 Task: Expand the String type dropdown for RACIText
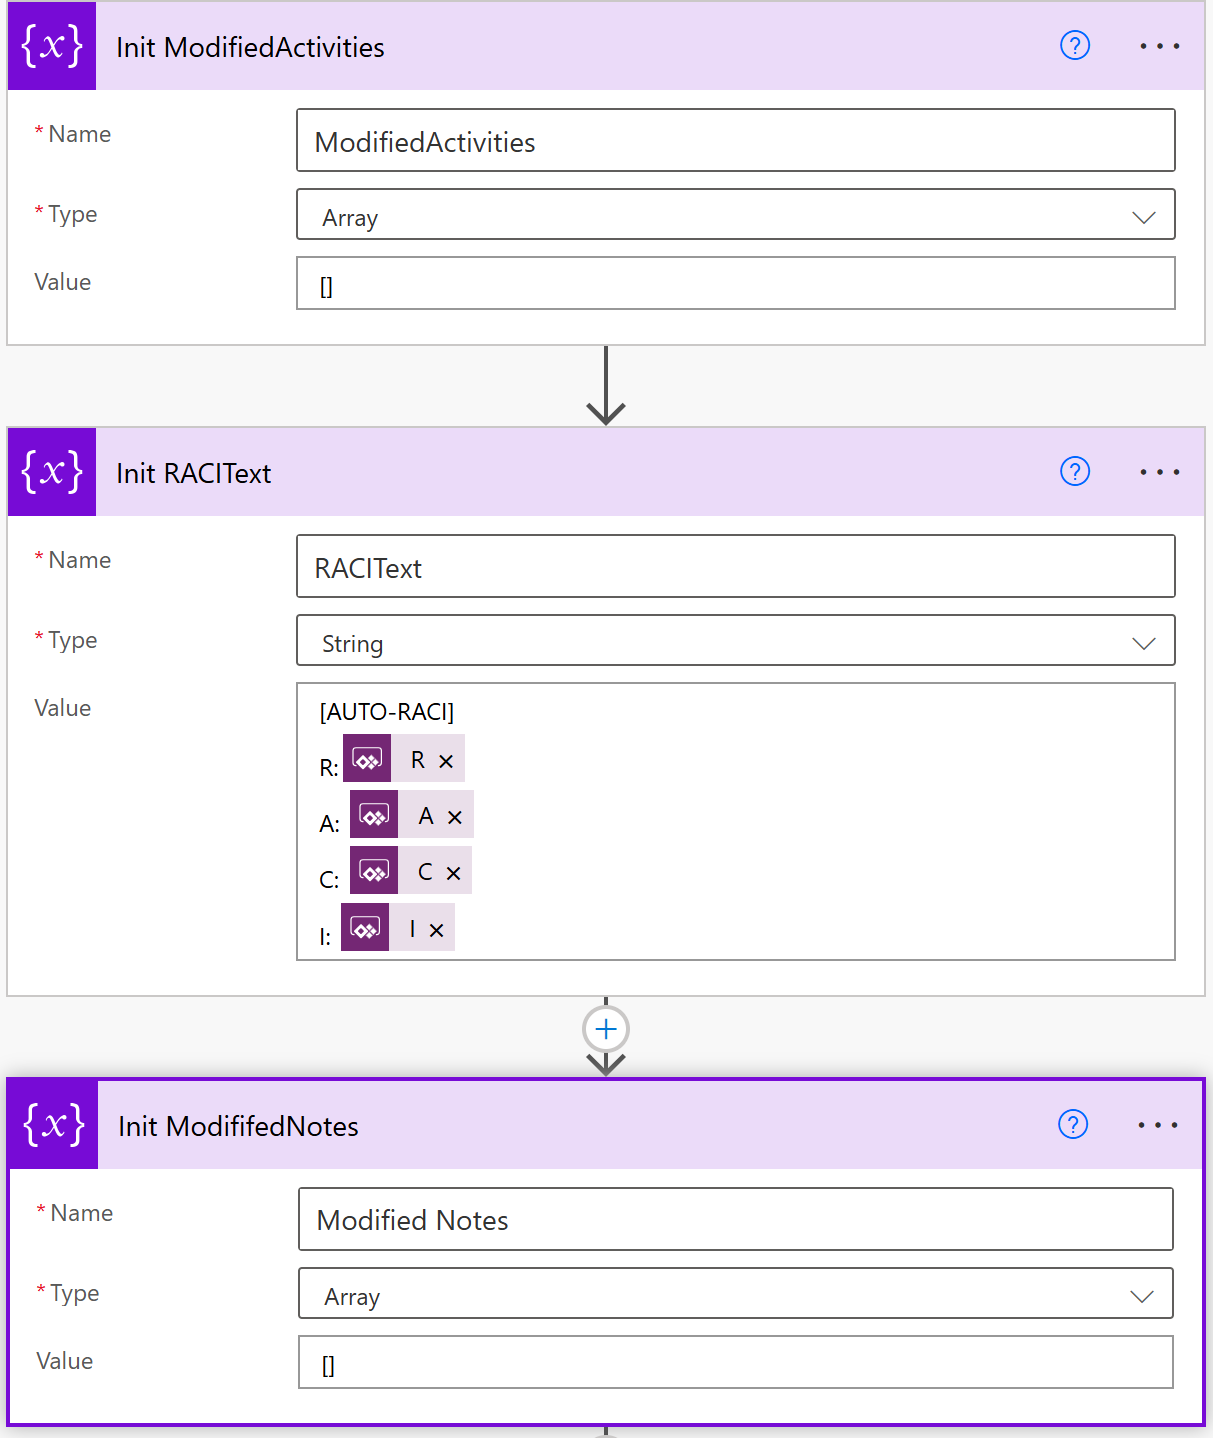[x=1143, y=643]
